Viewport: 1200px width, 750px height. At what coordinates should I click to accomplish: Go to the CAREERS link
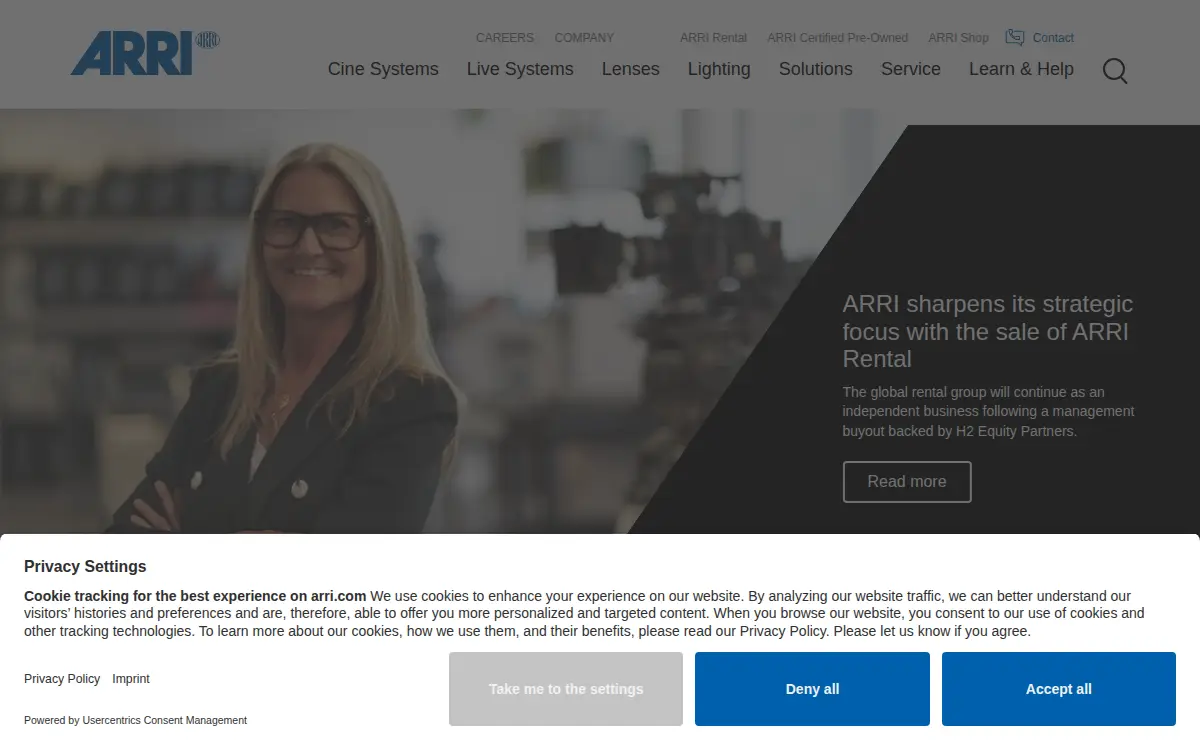[x=505, y=38]
